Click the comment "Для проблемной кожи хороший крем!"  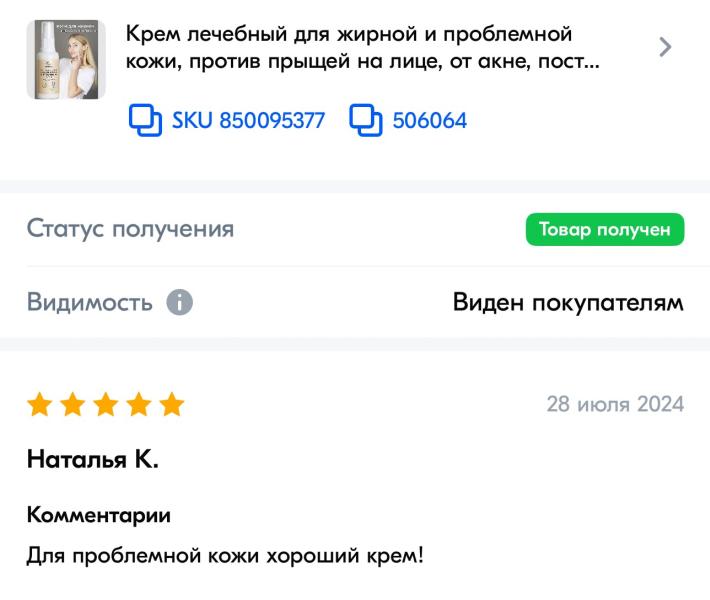(225, 555)
